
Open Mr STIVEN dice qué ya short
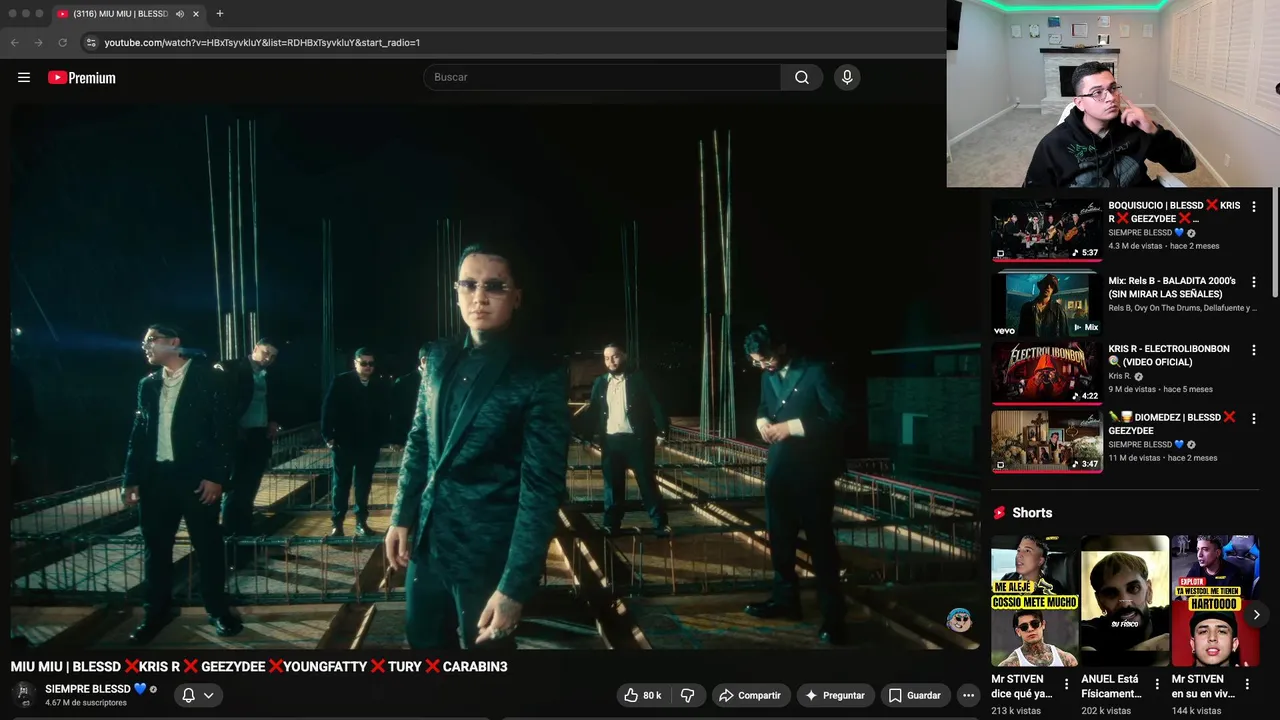click(1035, 601)
